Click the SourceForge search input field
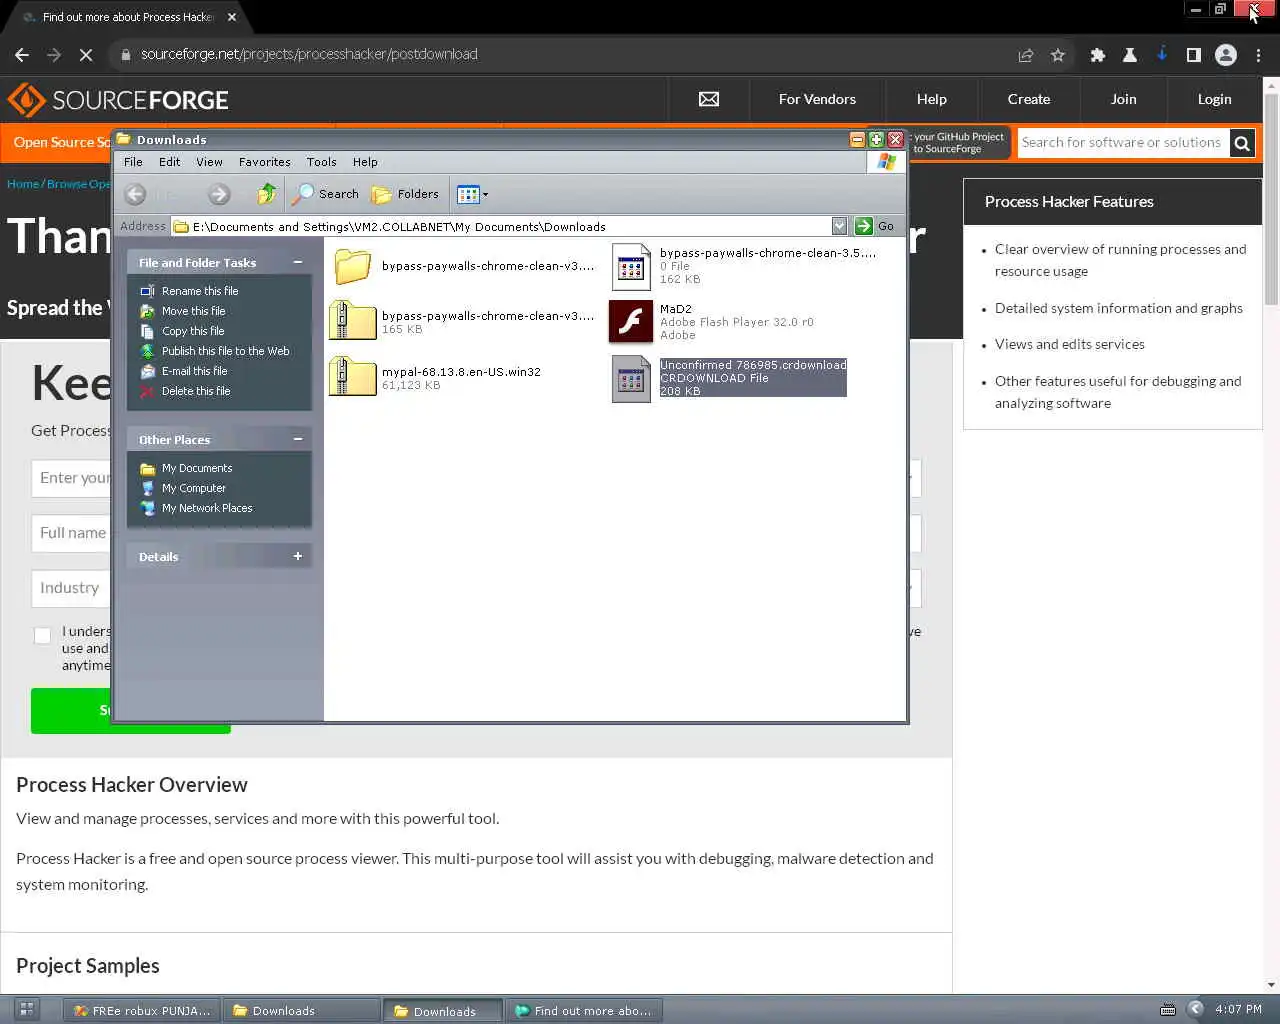This screenshot has width=1280, height=1024. (x=1122, y=143)
